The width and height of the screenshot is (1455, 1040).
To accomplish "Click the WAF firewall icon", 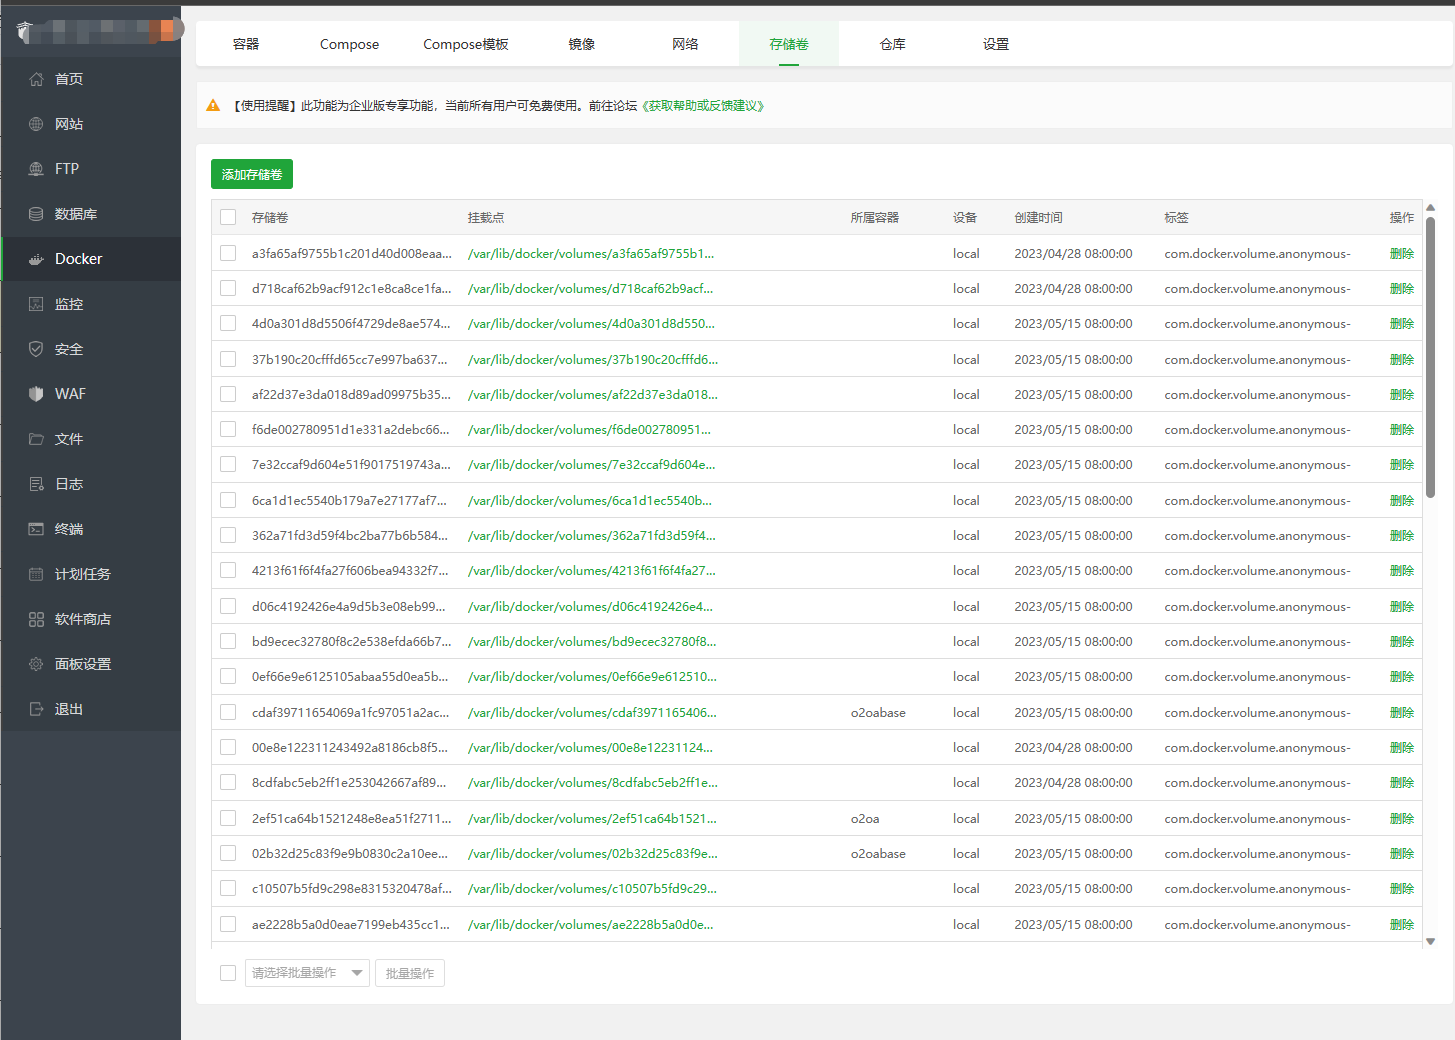I will pos(36,394).
